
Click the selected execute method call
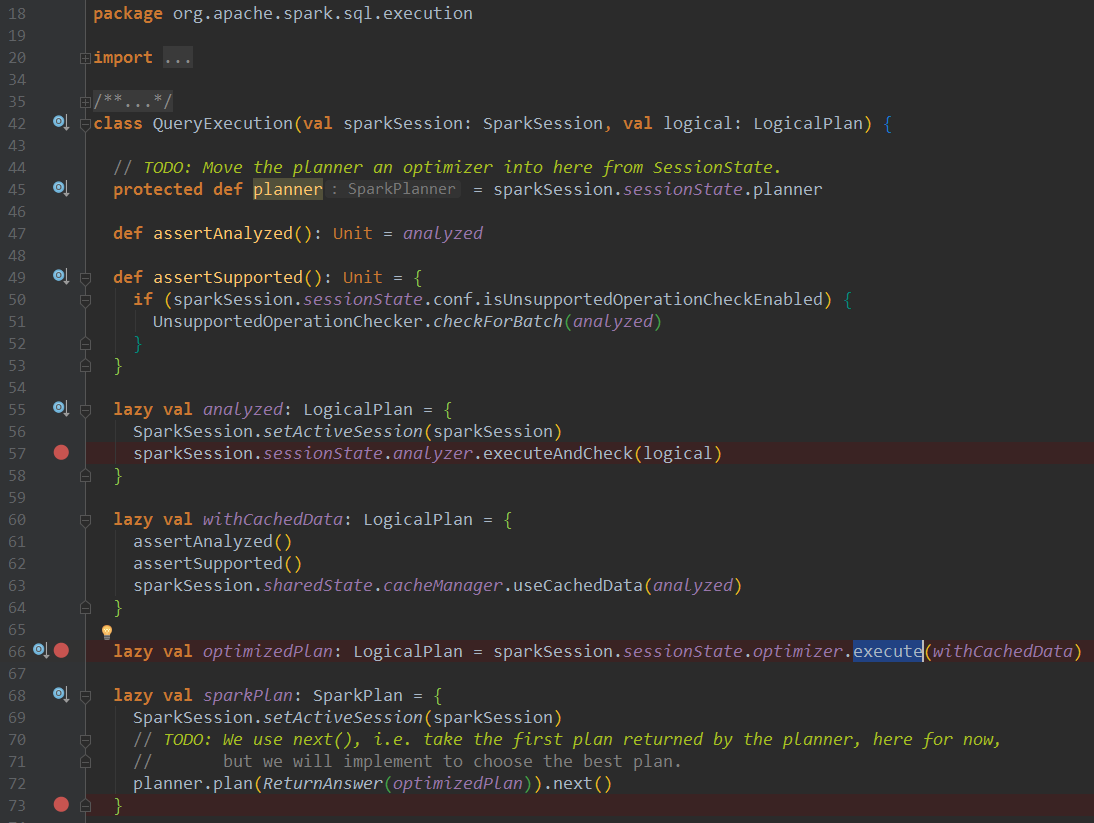coord(887,651)
